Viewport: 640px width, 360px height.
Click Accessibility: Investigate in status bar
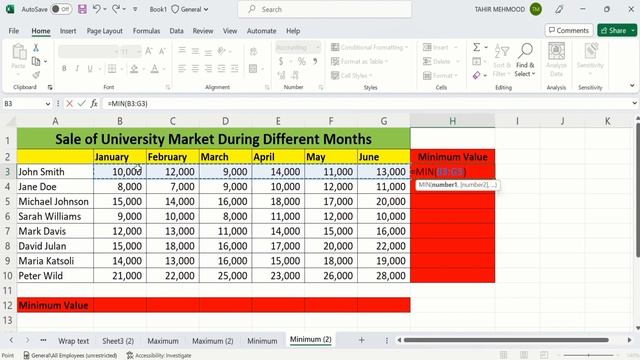(159, 356)
